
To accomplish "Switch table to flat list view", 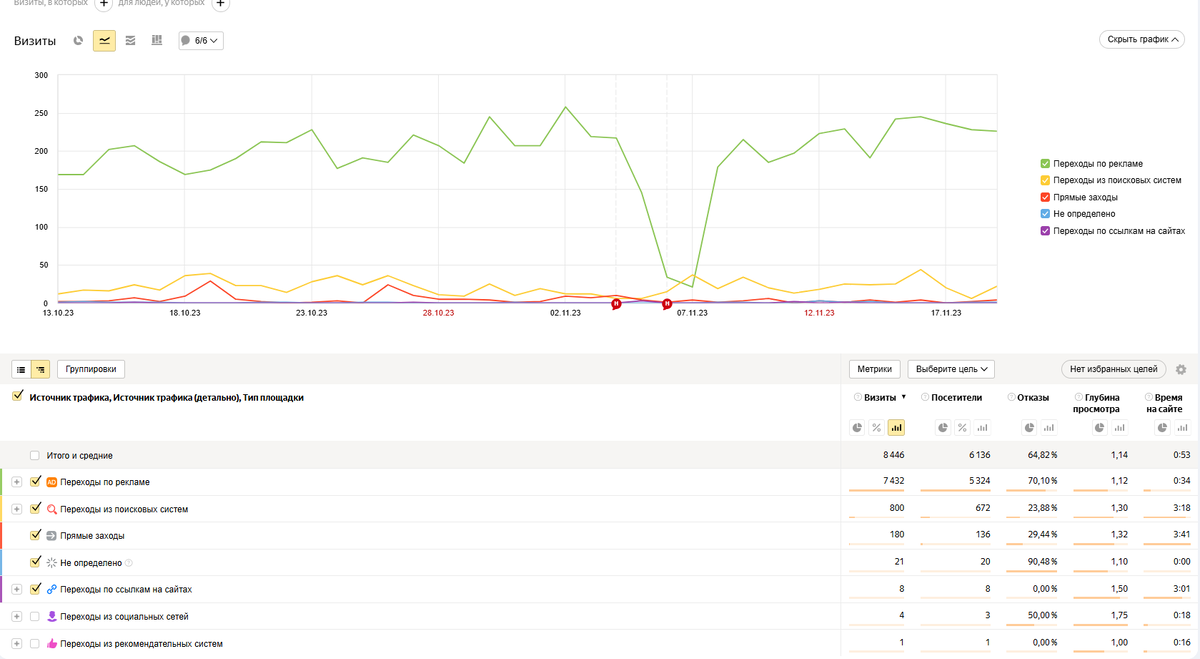I will pyautogui.click(x=21, y=369).
